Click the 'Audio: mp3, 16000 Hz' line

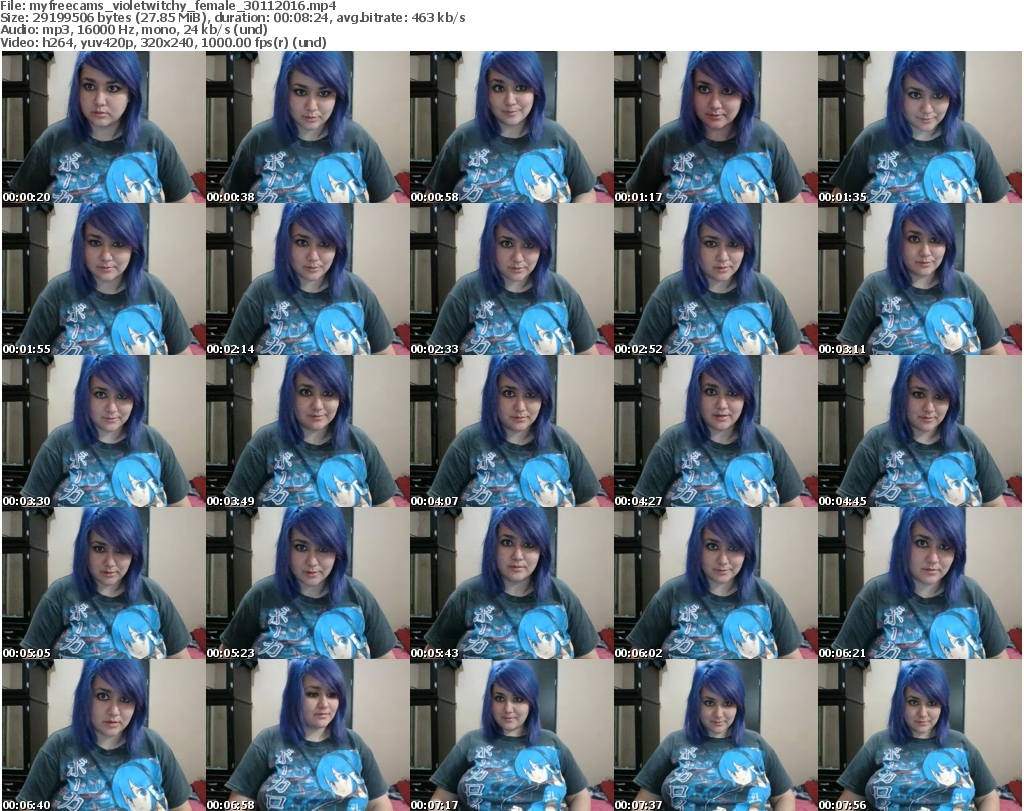[x=134, y=30]
